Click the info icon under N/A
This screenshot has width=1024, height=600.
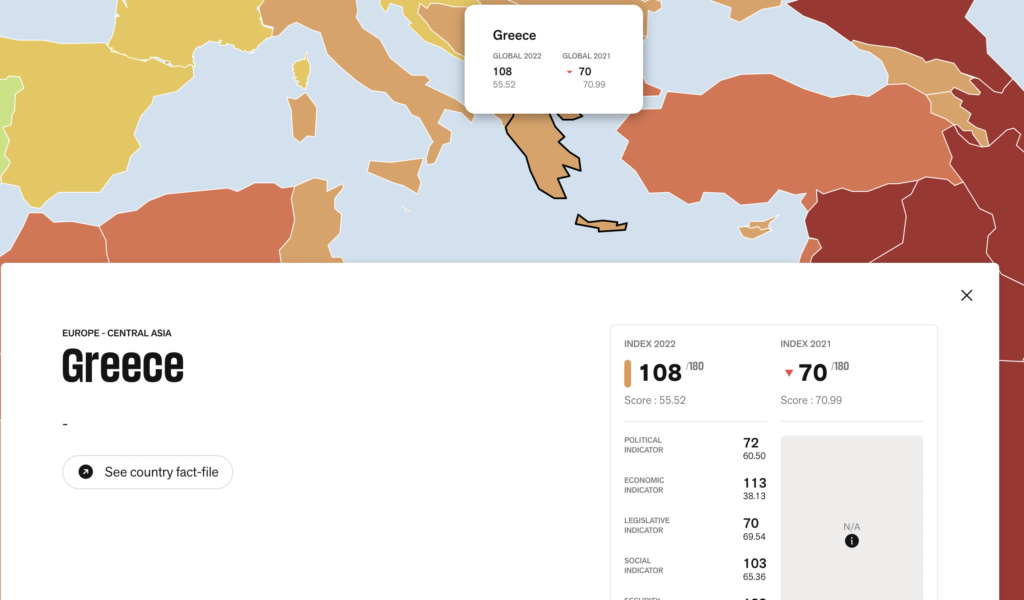851,541
